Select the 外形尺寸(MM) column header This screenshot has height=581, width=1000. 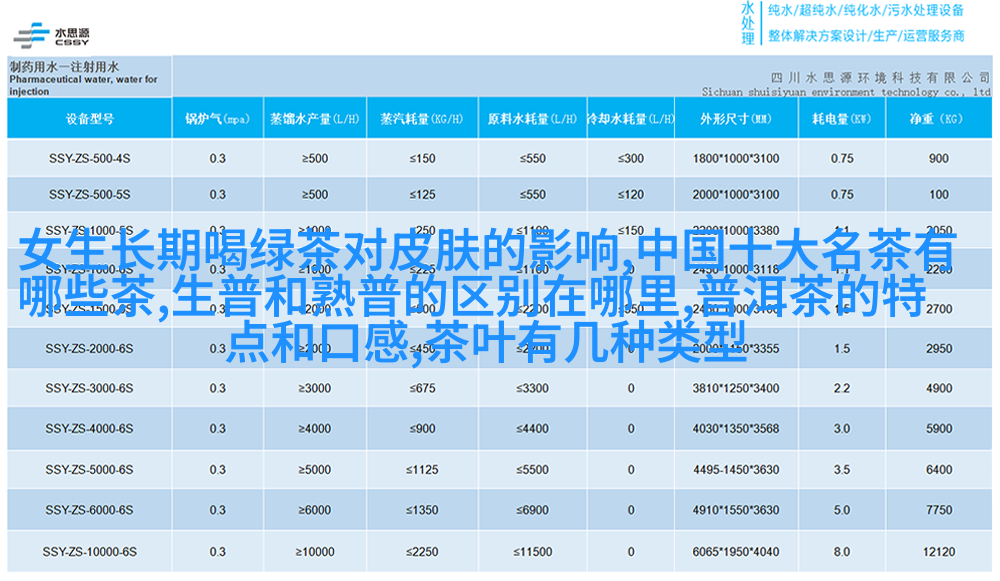point(735,119)
